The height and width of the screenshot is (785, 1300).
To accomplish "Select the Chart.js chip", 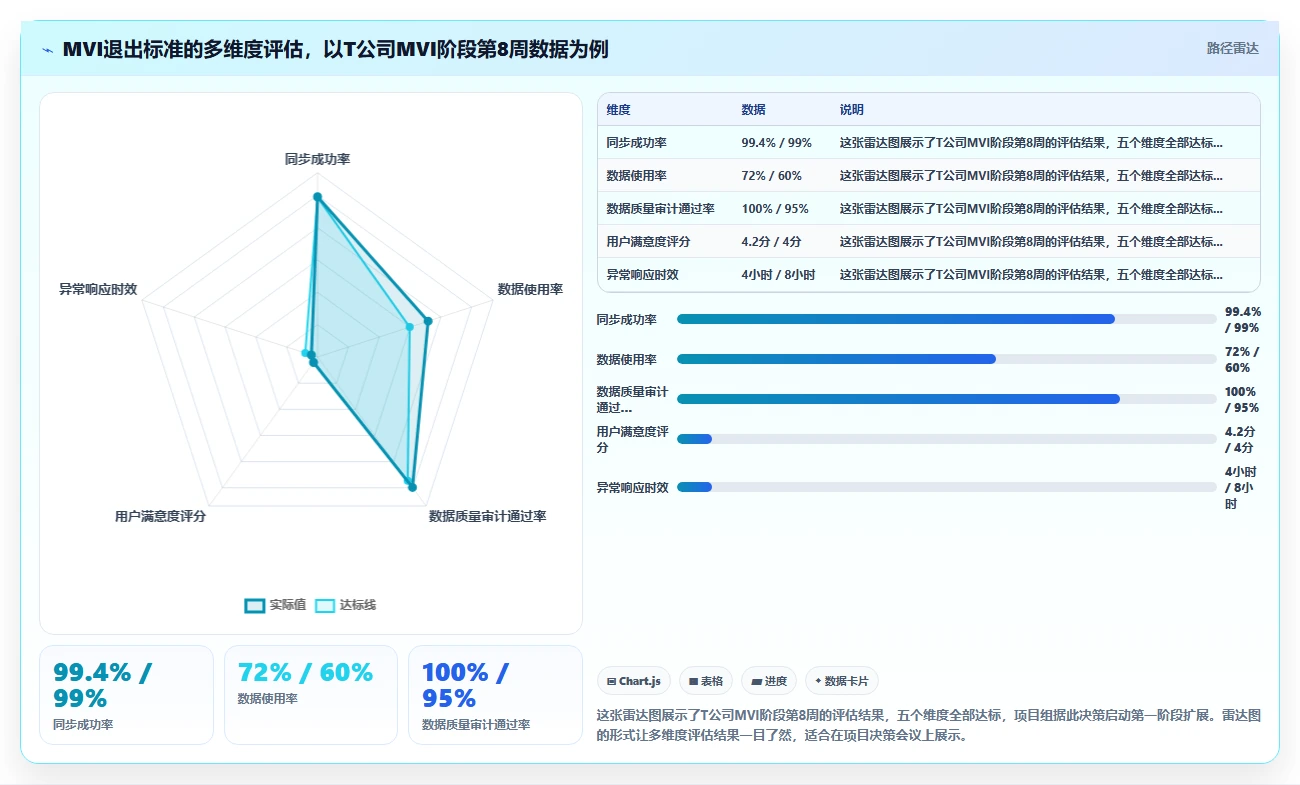I will [x=634, y=681].
